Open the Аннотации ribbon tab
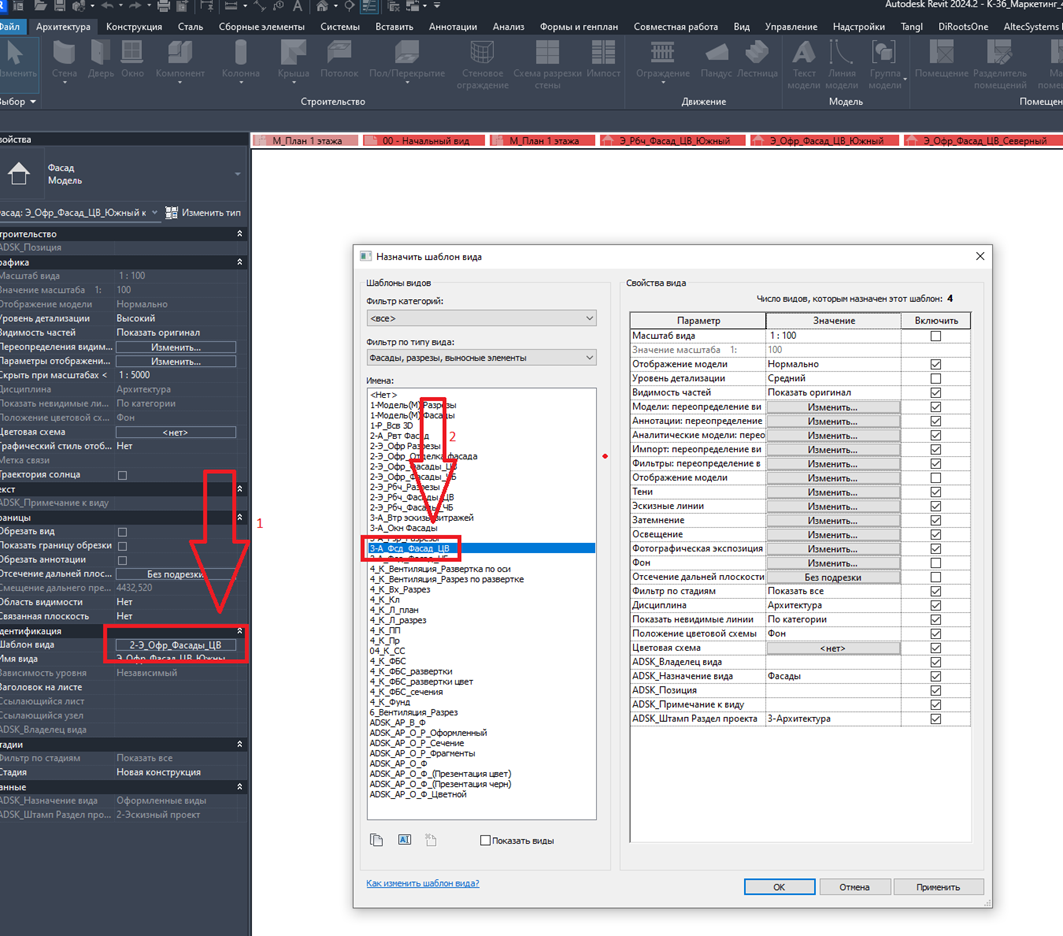1063x936 pixels. click(453, 26)
